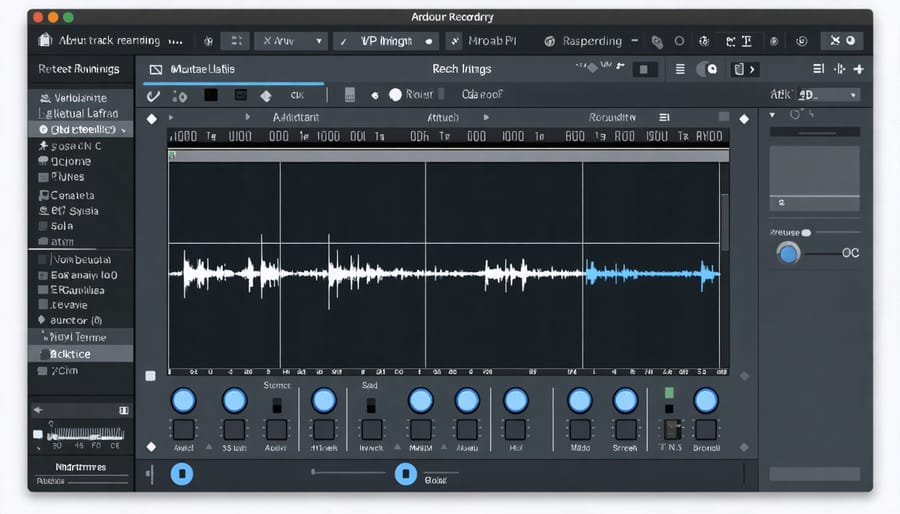The image size is (900, 514).
Task: Click the small grid icon right of the sidebar back arrow
Action: pyautogui.click(x=123, y=410)
